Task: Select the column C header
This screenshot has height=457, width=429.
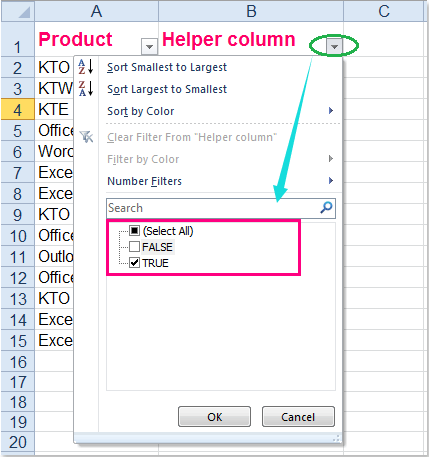Action: 384,11
